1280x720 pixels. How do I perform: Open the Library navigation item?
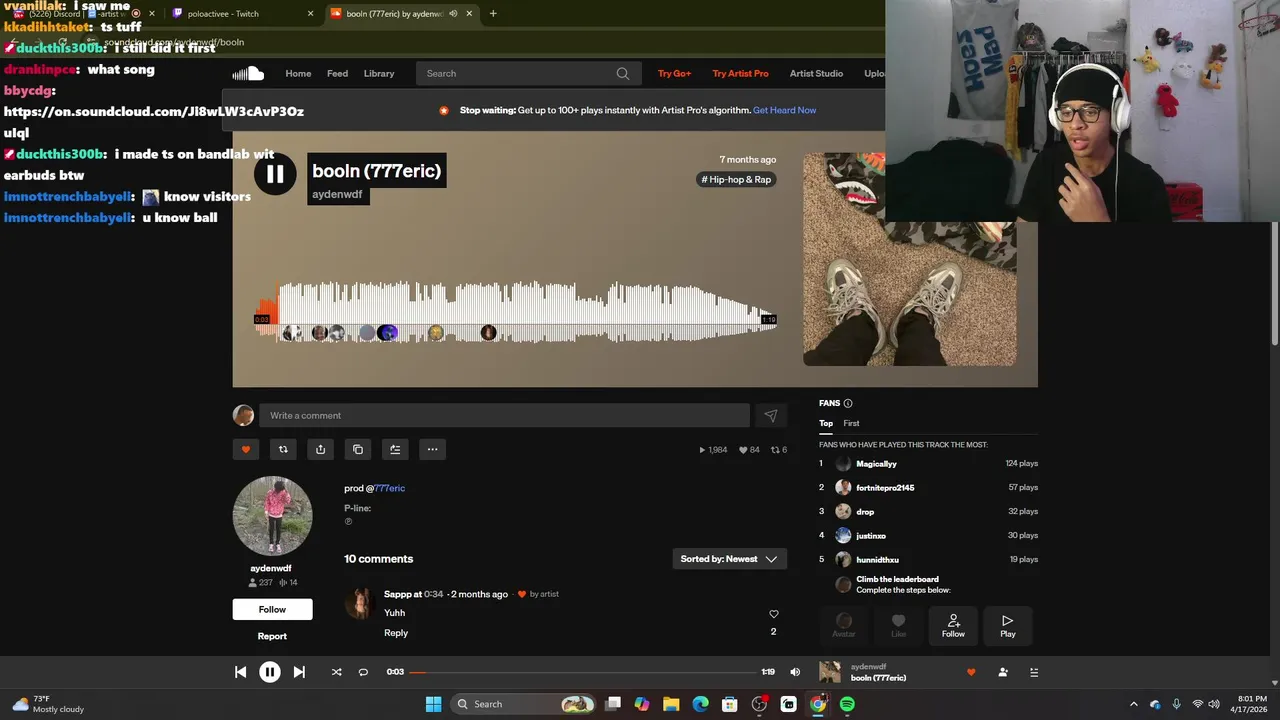click(x=379, y=73)
